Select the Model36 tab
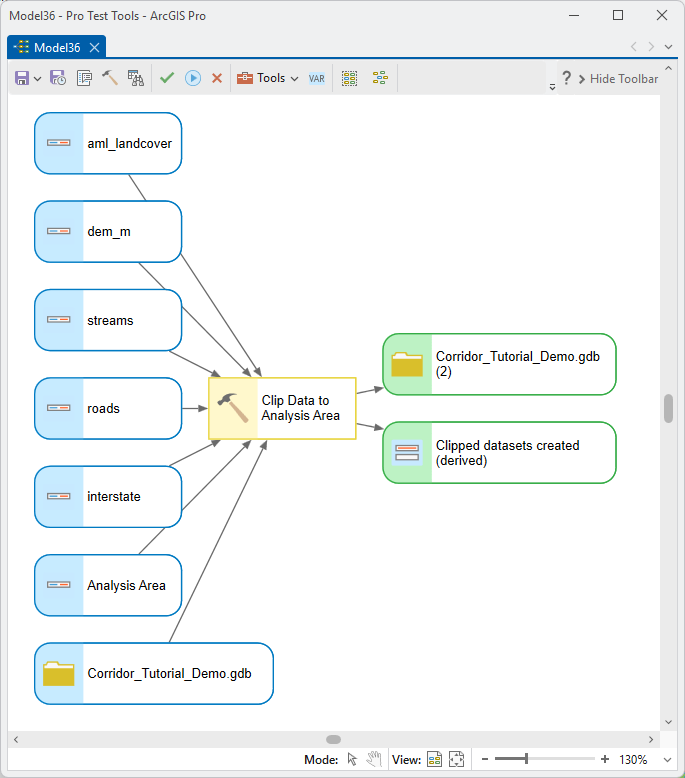685x778 pixels. tap(57, 48)
